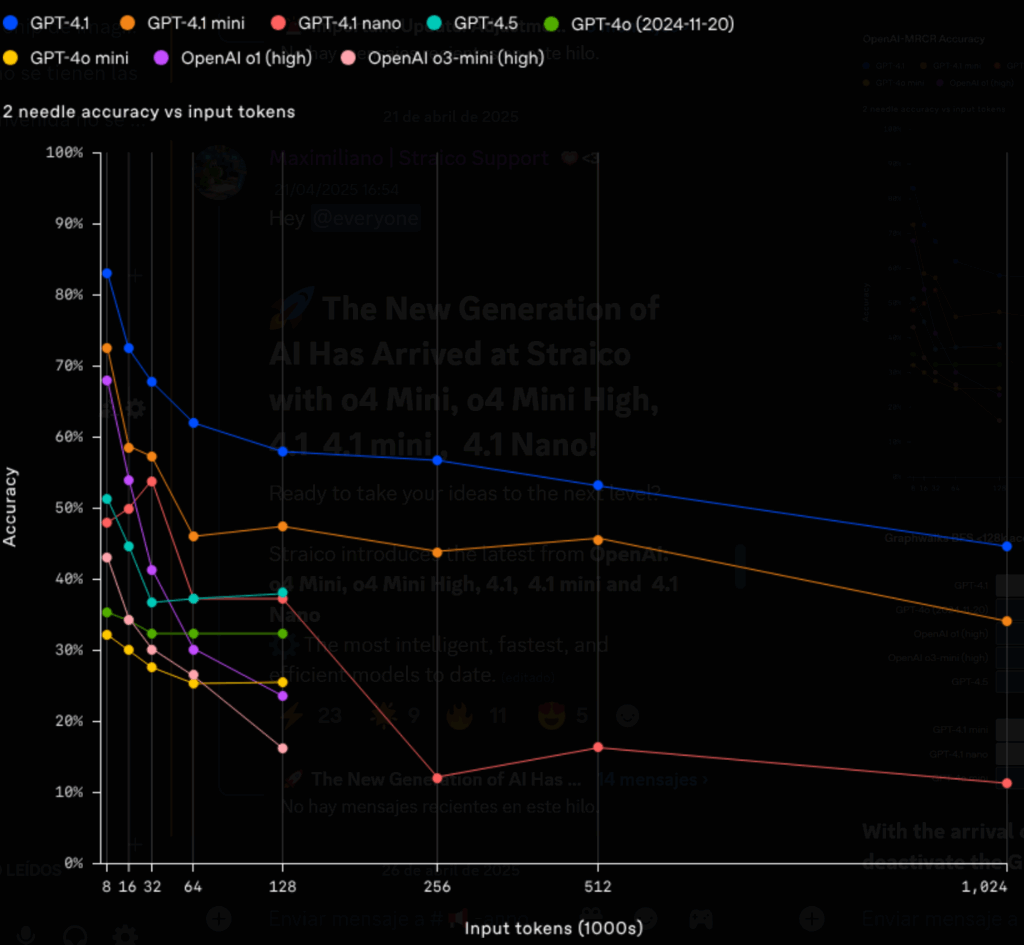1024x945 pixels.
Task: Pick GPT-4.1 nano point at 32k tokens
Action: tap(152, 481)
